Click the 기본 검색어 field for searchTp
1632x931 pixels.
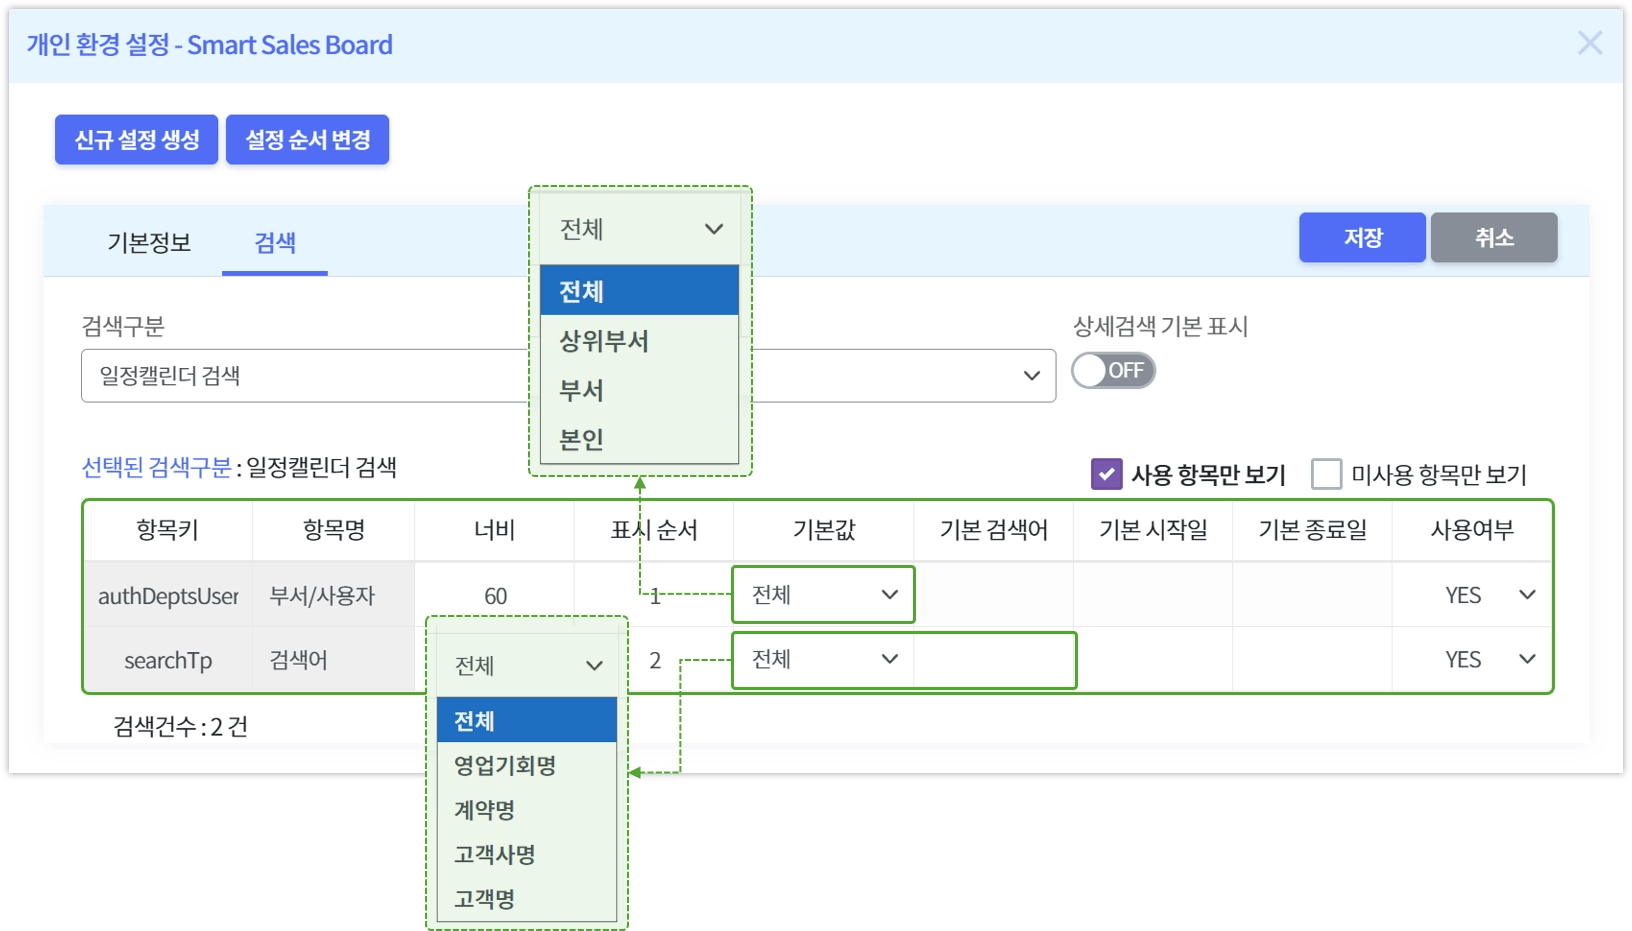(x=994, y=660)
